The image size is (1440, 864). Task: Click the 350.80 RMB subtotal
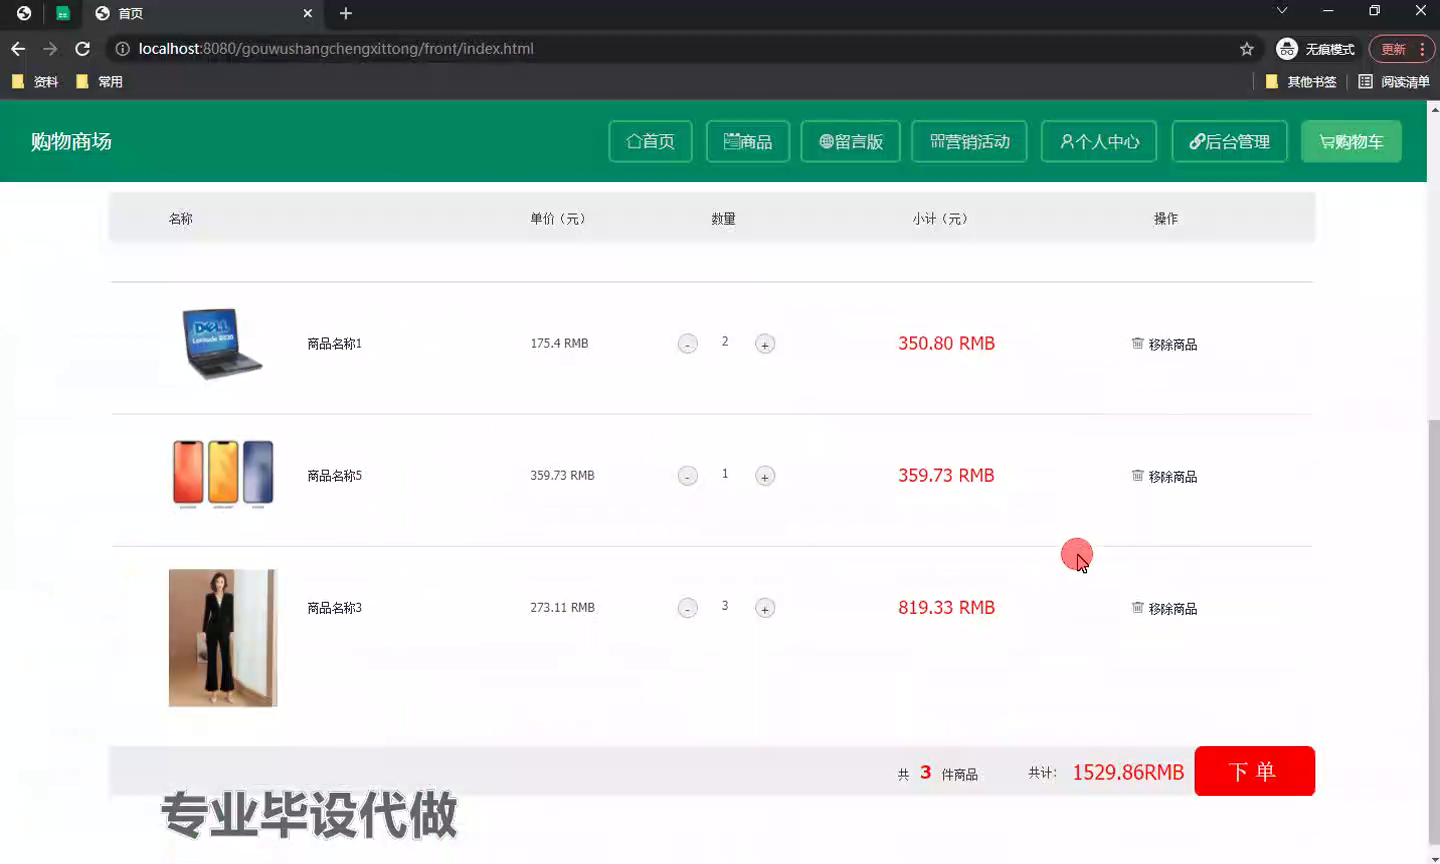[946, 343]
